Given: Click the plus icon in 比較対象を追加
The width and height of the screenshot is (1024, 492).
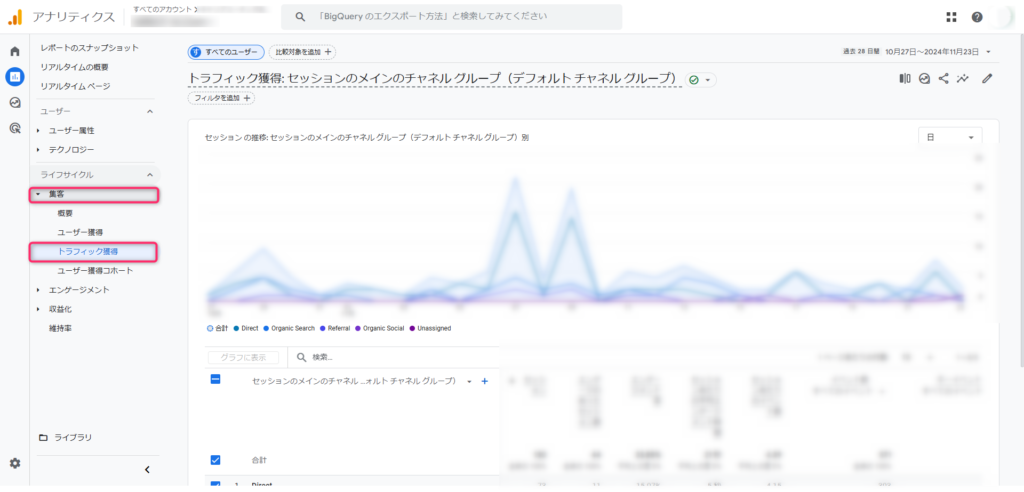Looking at the screenshot, I should pos(328,52).
